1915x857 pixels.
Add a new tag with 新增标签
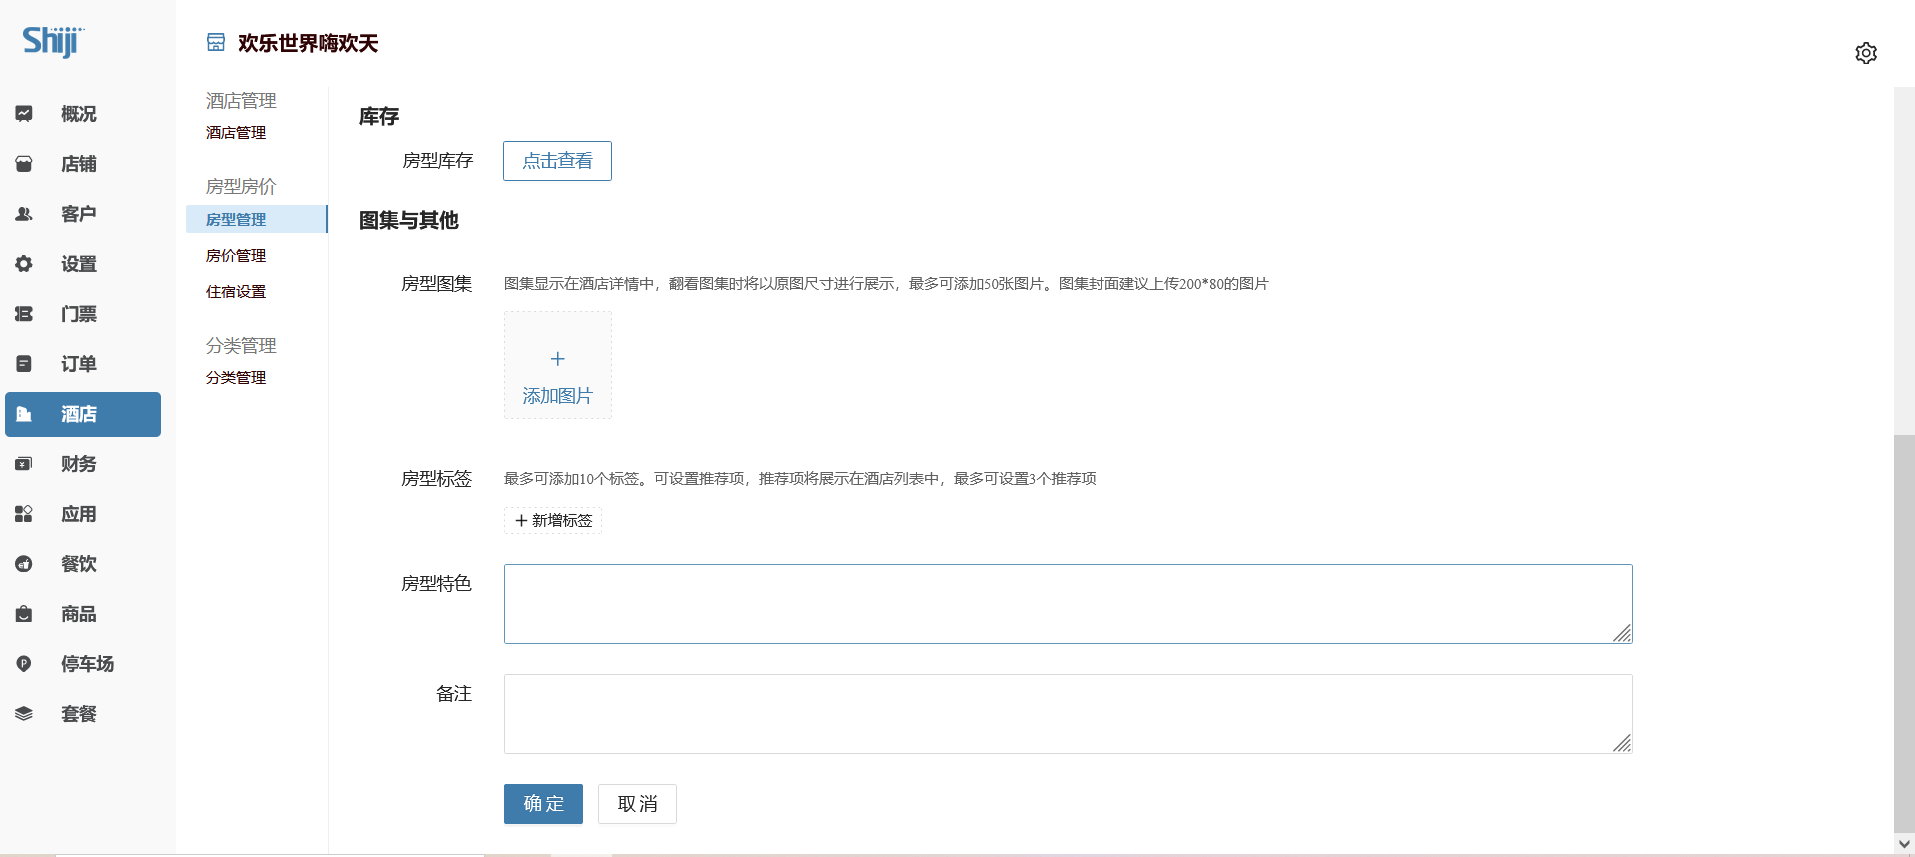pyautogui.click(x=553, y=521)
